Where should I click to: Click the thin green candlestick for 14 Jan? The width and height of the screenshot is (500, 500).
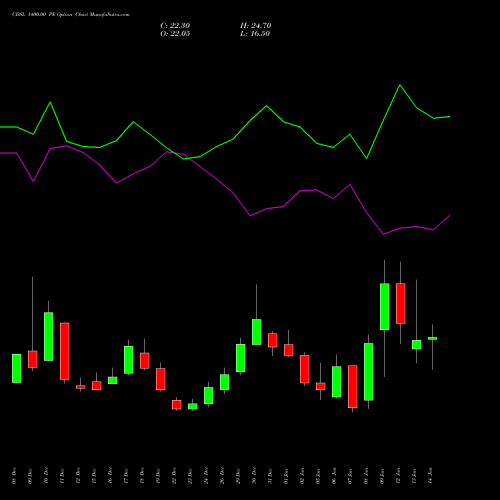(x=433, y=338)
